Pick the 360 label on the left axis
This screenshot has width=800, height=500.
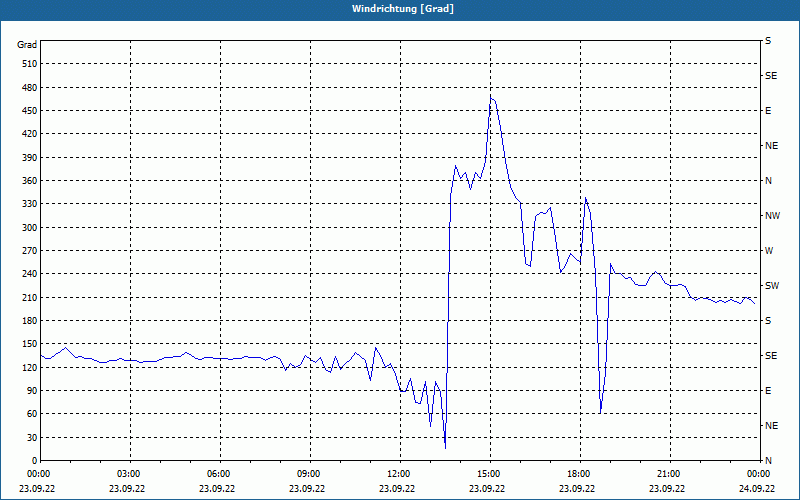click(x=30, y=181)
